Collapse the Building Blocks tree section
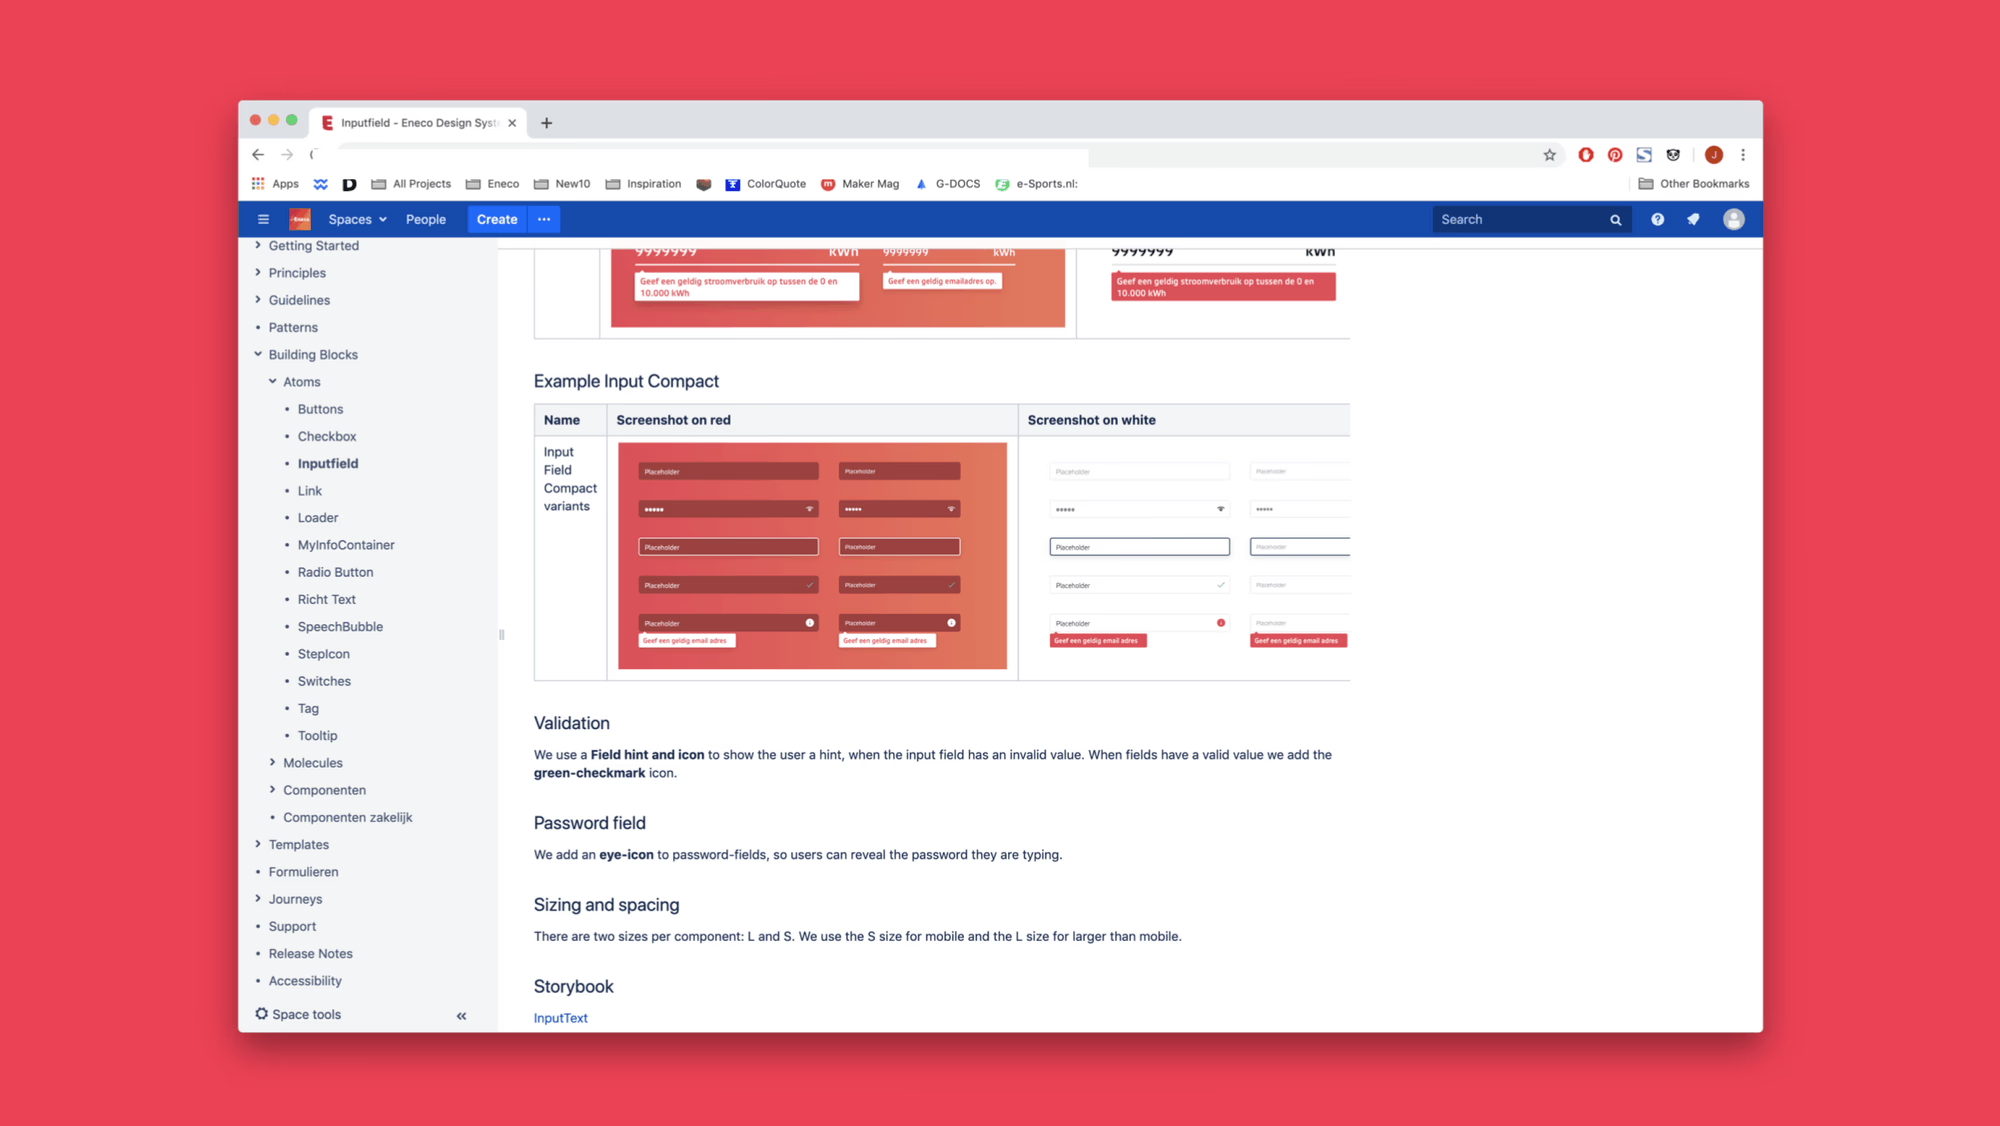Image resolution: width=2000 pixels, height=1126 pixels. [x=258, y=354]
